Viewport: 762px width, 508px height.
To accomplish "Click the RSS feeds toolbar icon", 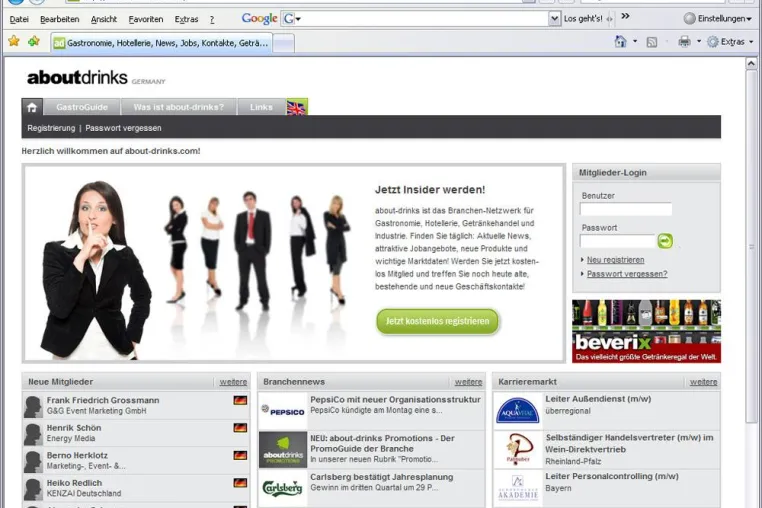I will [652, 42].
